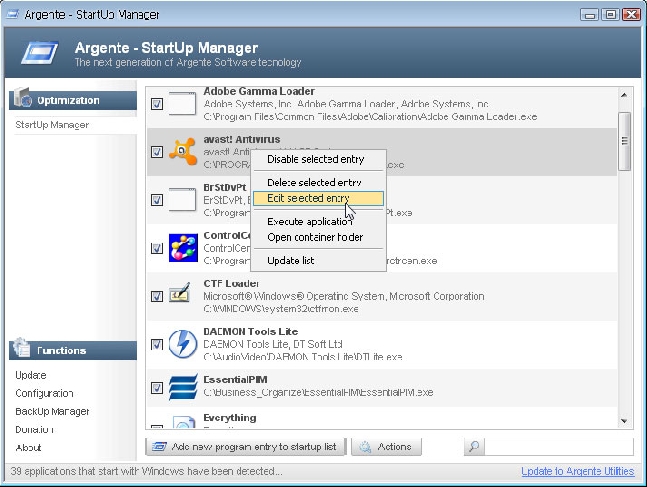This screenshot has width=647, height=487.
Task: Click the EssentialPIM blue stripes icon
Action: point(182,388)
